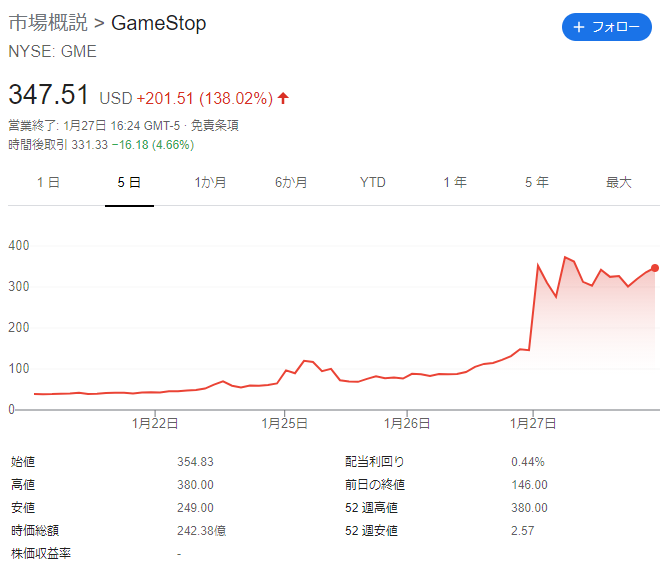
Task: Click the 時価総額 label
Action: click(35, 530)
